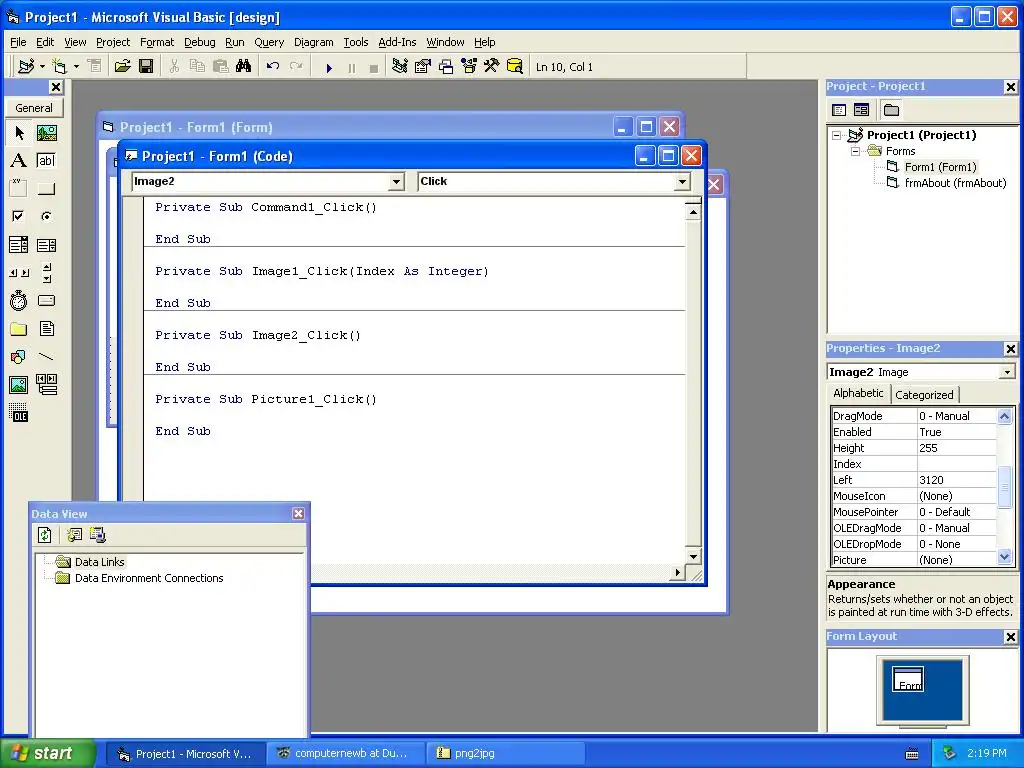Select Form1 (Form1) in project tree
Viewport: 1024px width, 768px height.
(x=940, y=167)
